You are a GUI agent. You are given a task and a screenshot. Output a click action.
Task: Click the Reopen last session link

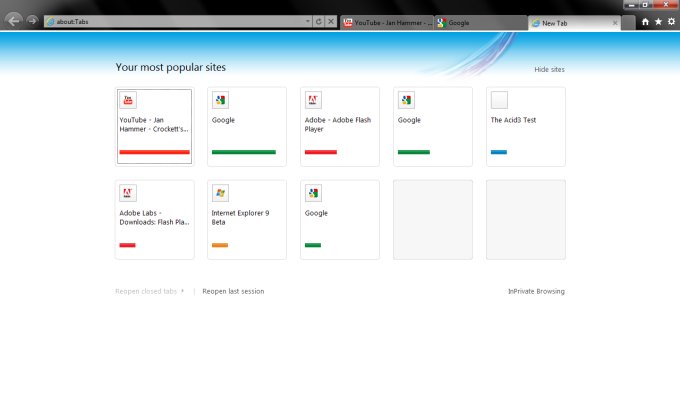[x=233, y=291]
